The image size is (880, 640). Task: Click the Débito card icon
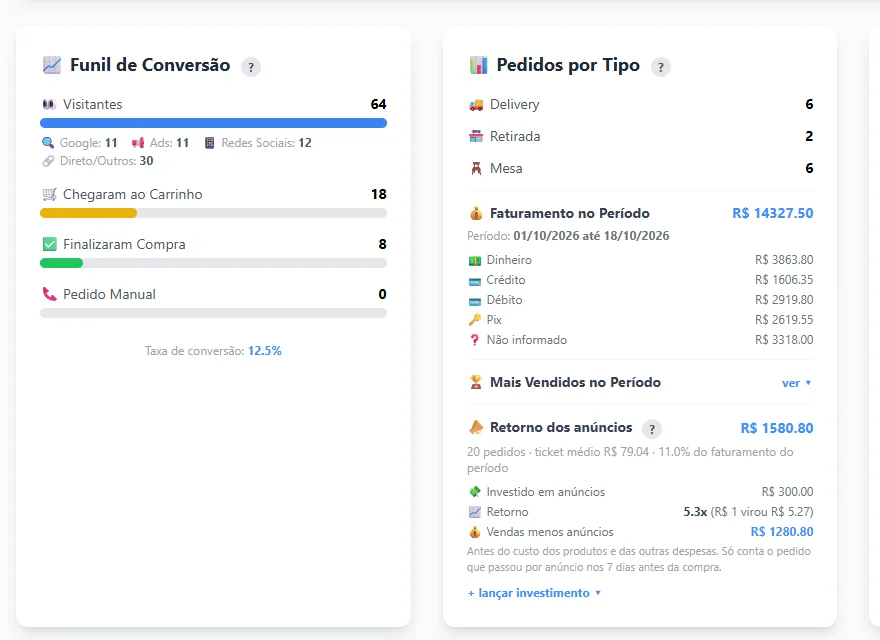coord(475,301)
